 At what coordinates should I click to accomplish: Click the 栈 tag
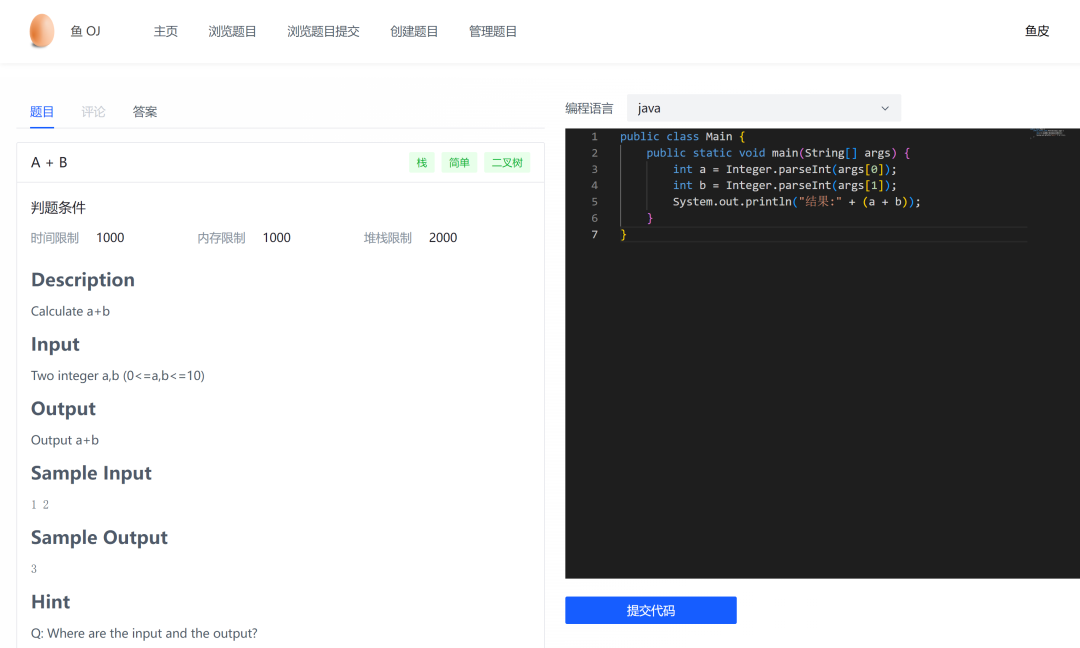[422, 163]
